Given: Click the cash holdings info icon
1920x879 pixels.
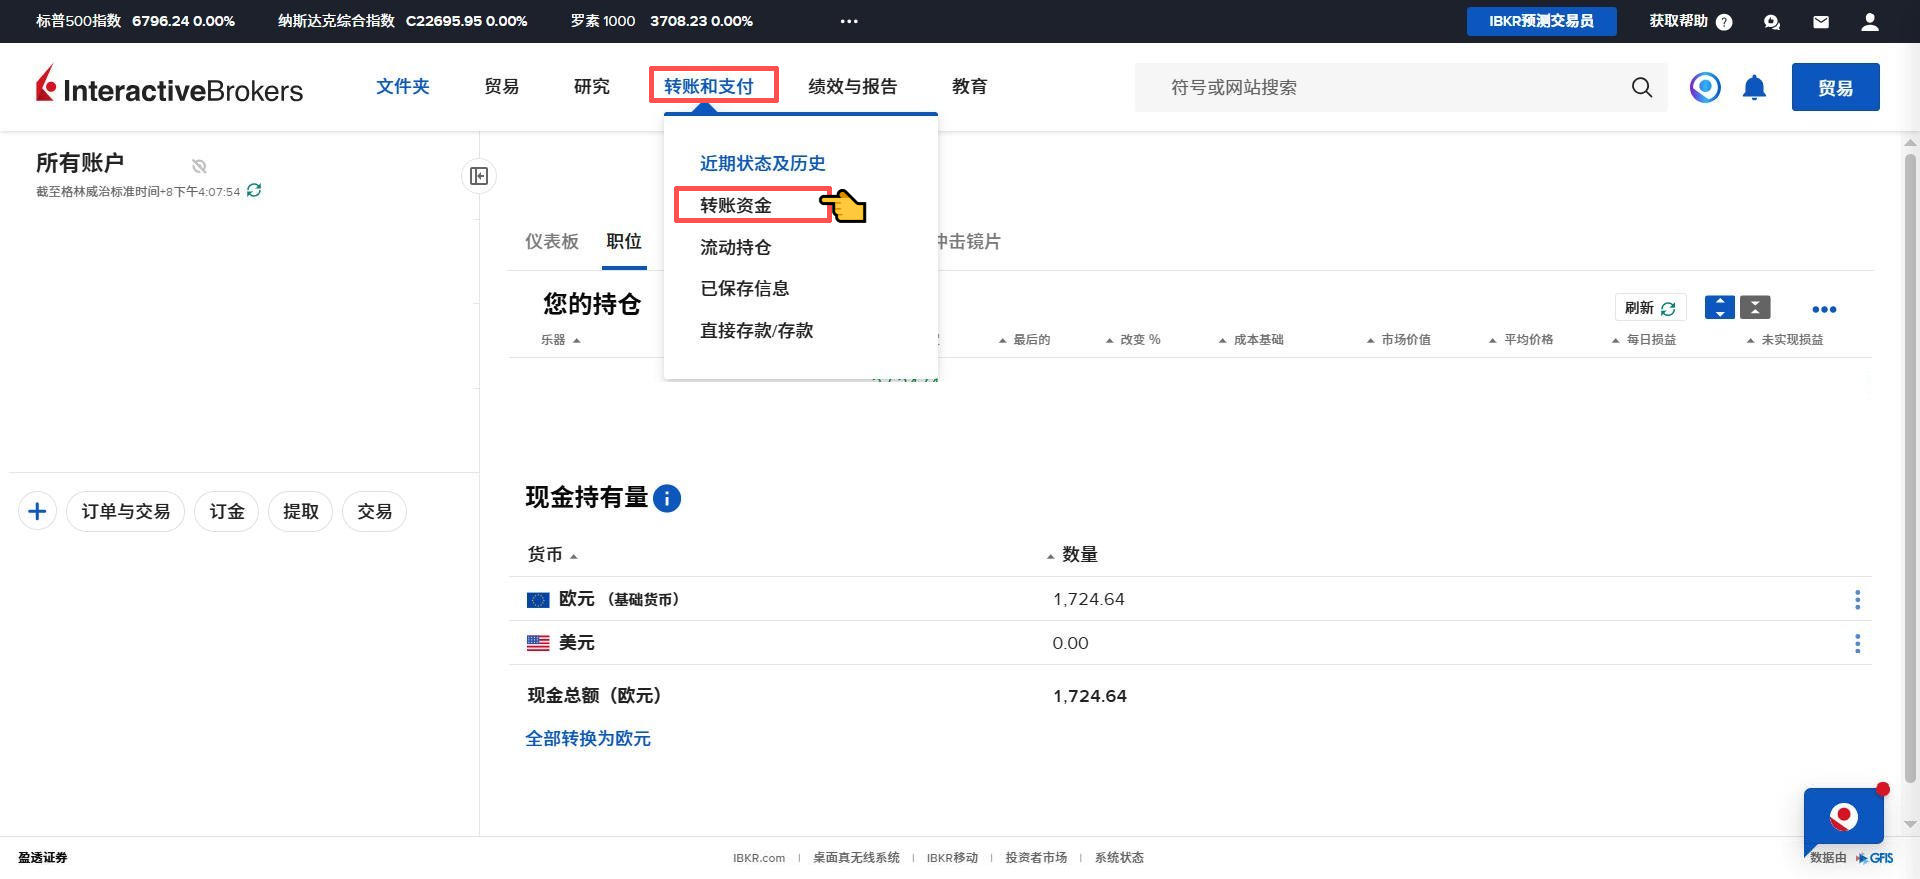Looking at the screenshot, I should pos(667,498).
